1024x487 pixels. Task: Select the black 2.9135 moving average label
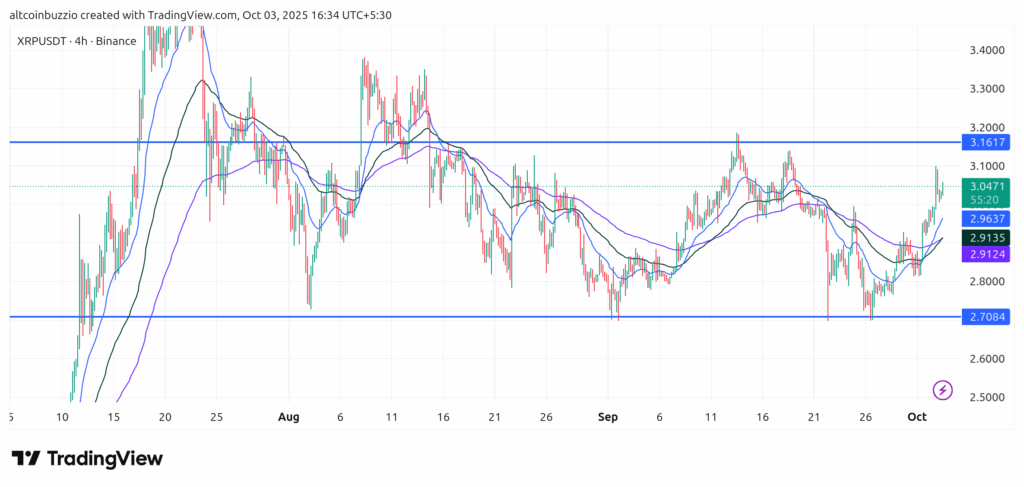point(986,239)
